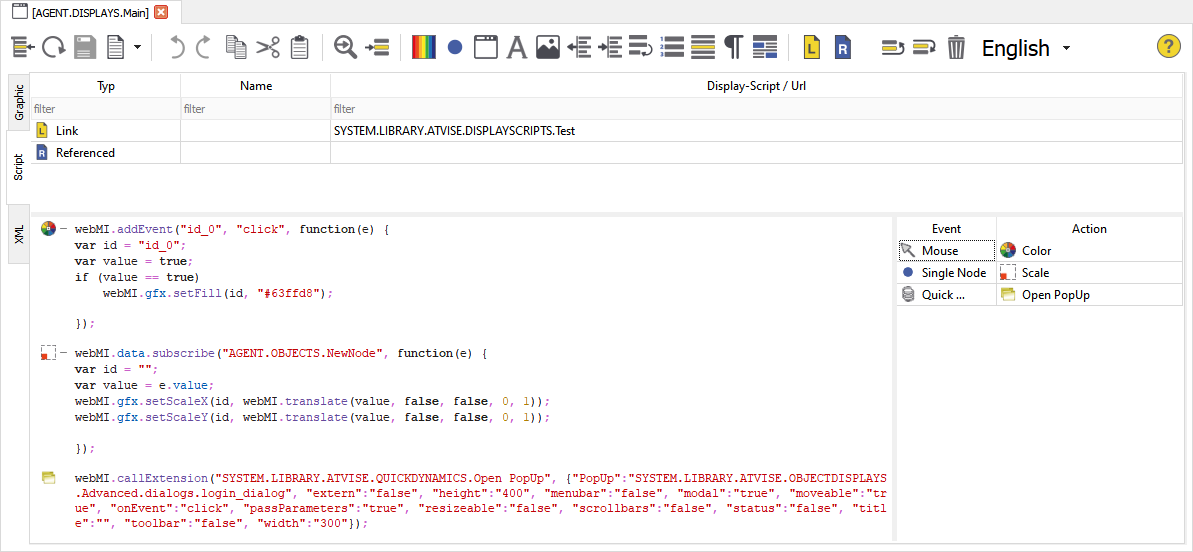Click the "AGENT.OBJECTS.NewNode" string in code
Screen dimensions: 1193x552
301,353
